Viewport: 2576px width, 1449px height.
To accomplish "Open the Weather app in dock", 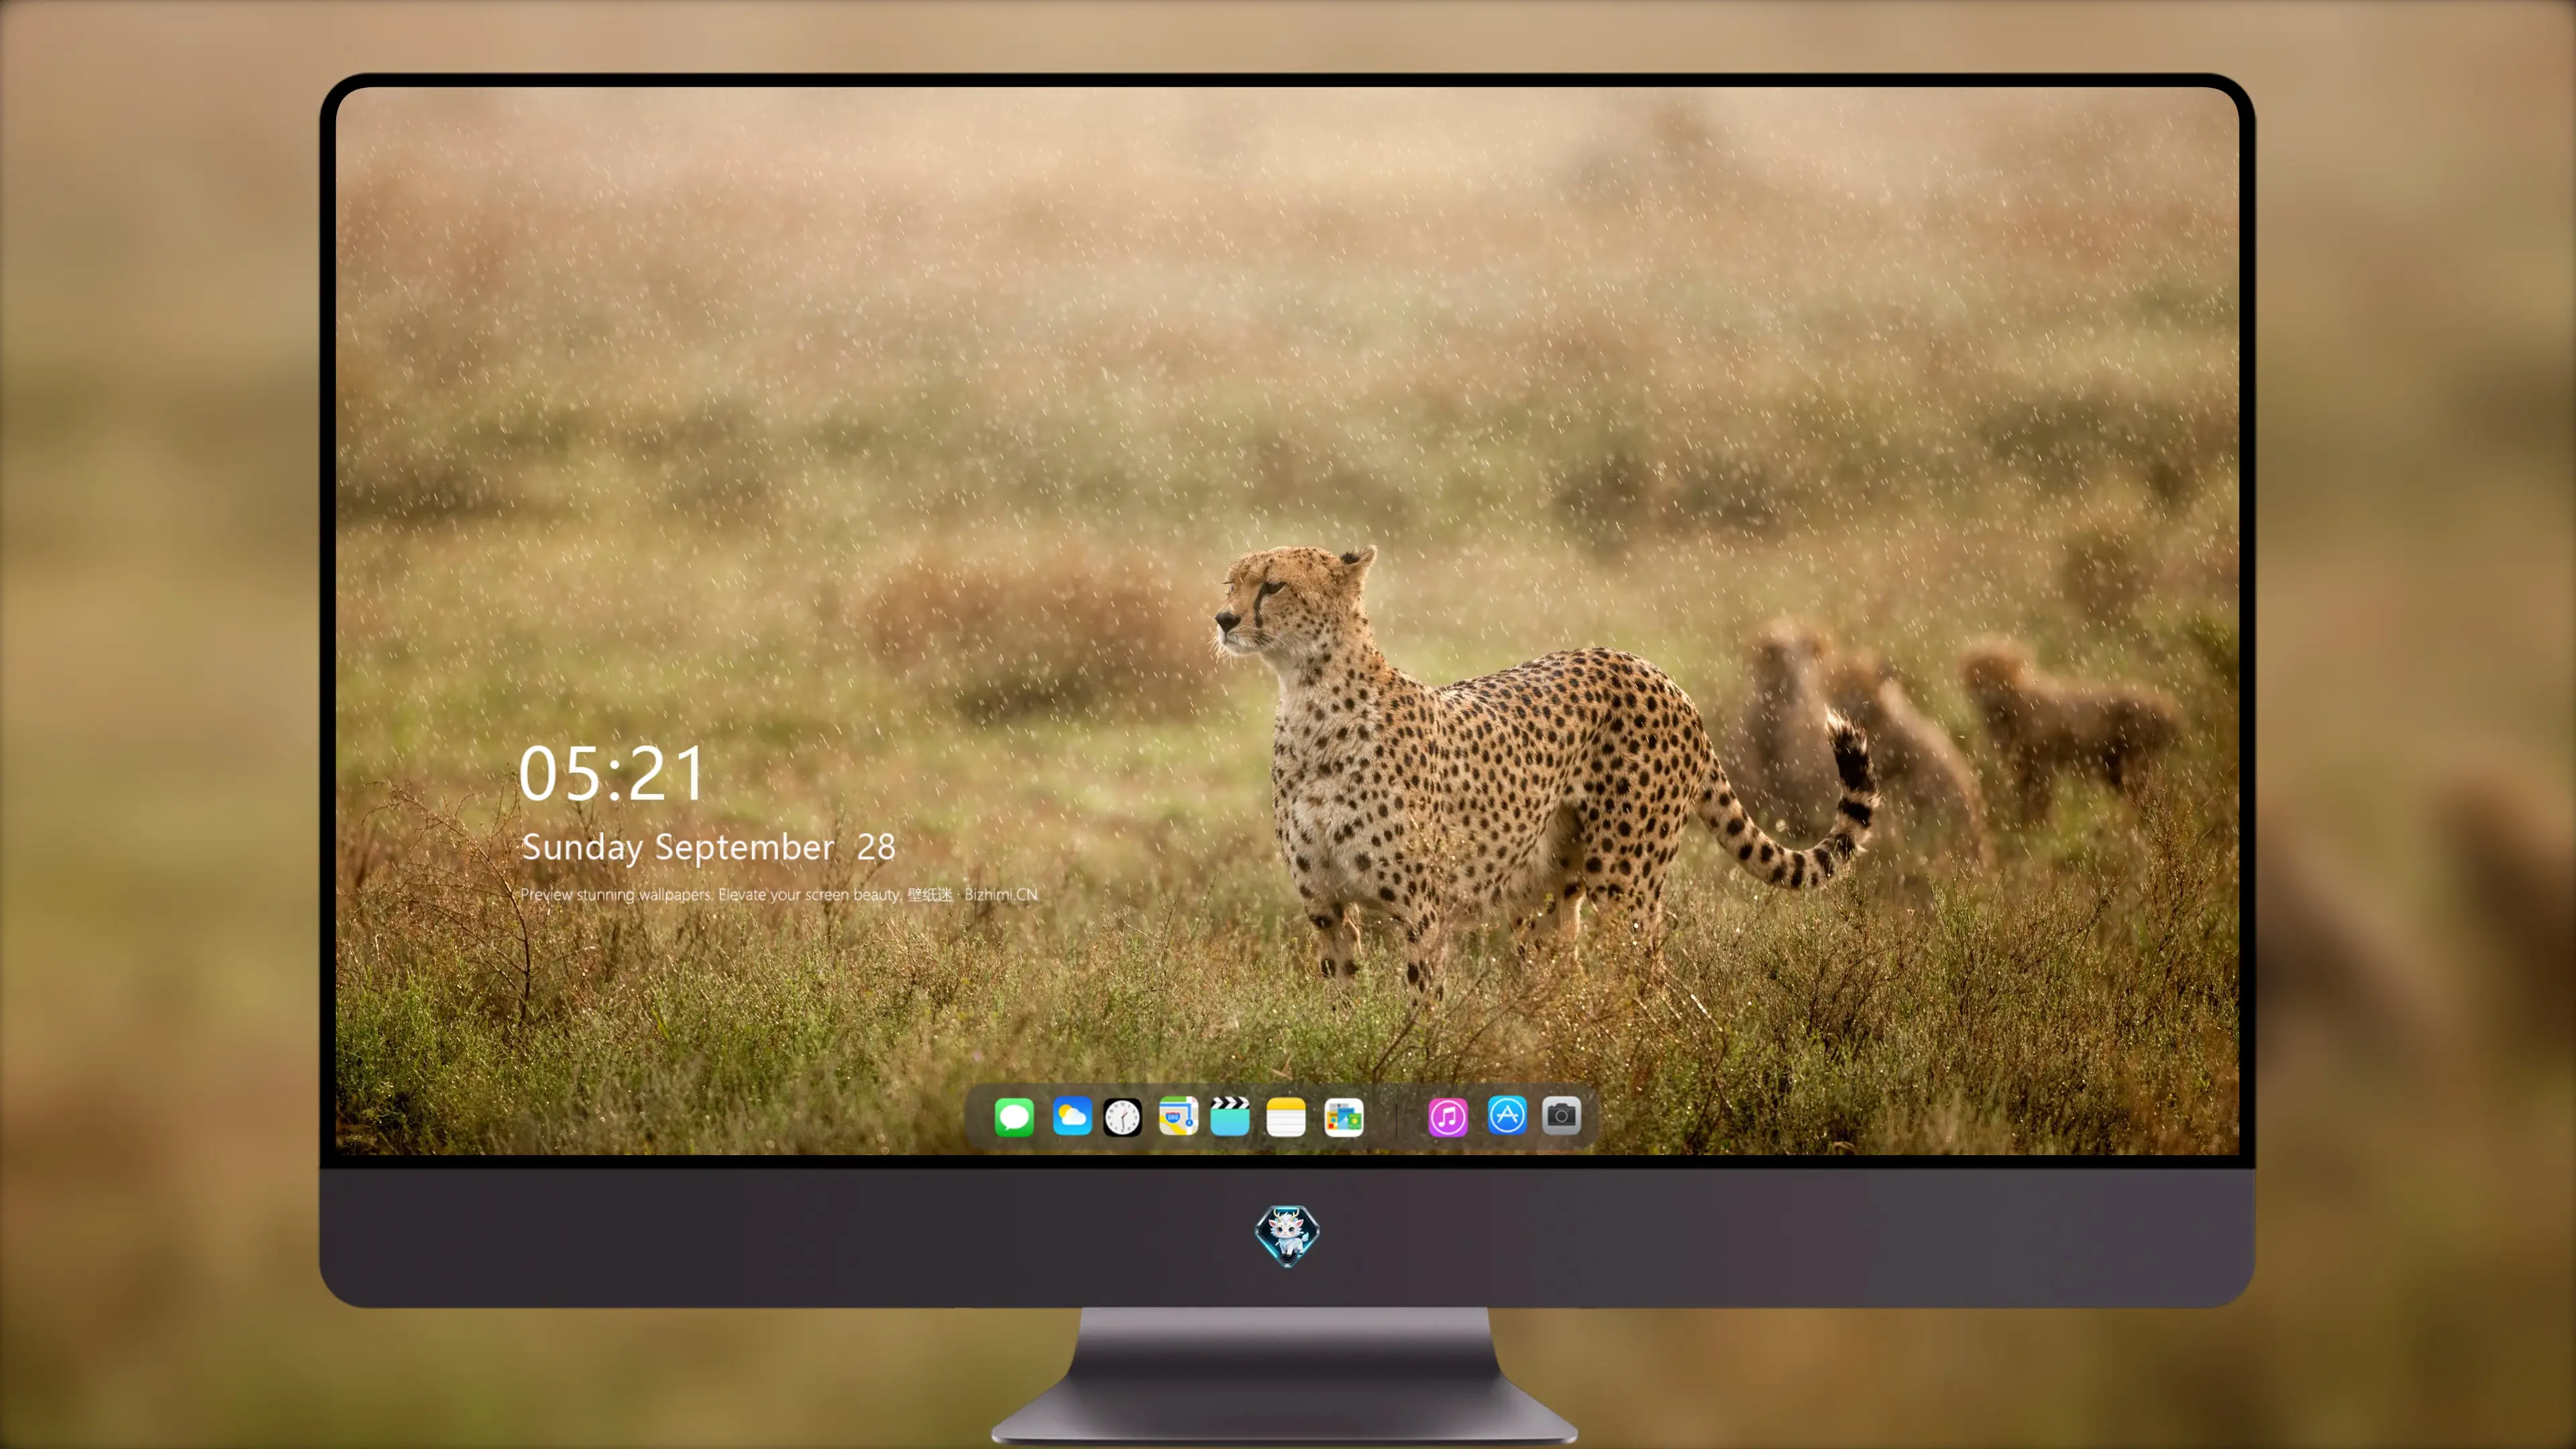I will (1072, 1117).
